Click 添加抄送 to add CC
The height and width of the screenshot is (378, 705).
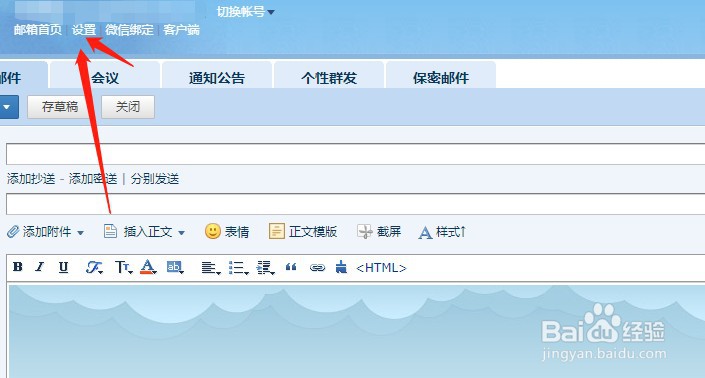point(31,179)
